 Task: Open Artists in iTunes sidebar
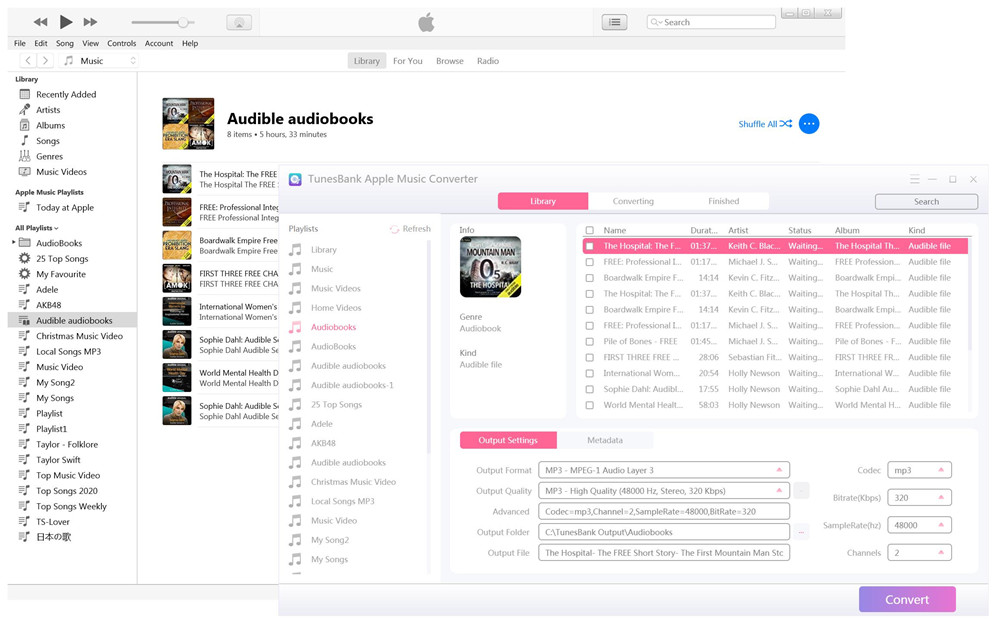pyautogui.click(x=48, y=110)
